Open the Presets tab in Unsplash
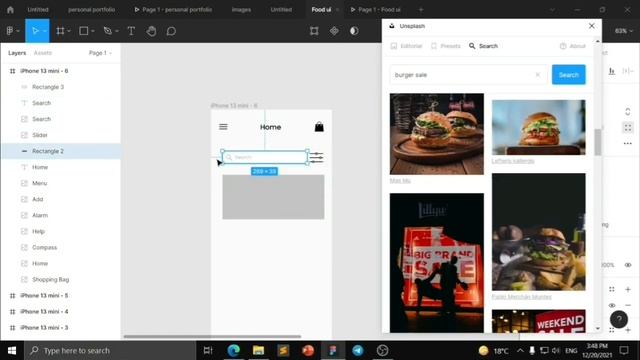This screenshot has width=640, height=360. [x=445, y=46]
